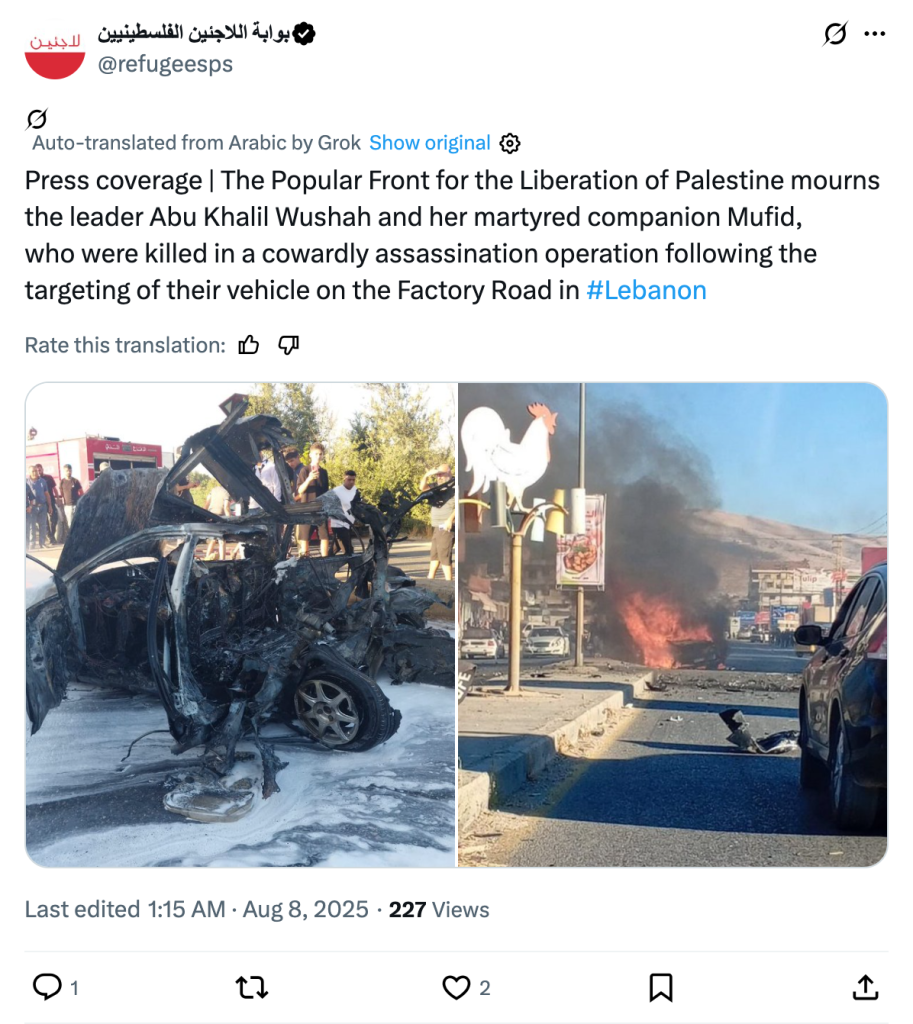Open the refugeesps profile avatar

pos(55,51)
